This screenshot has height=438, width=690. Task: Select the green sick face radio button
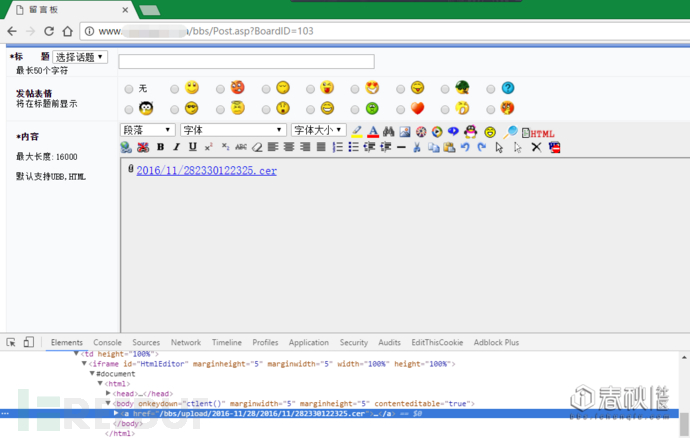(355, 109)
